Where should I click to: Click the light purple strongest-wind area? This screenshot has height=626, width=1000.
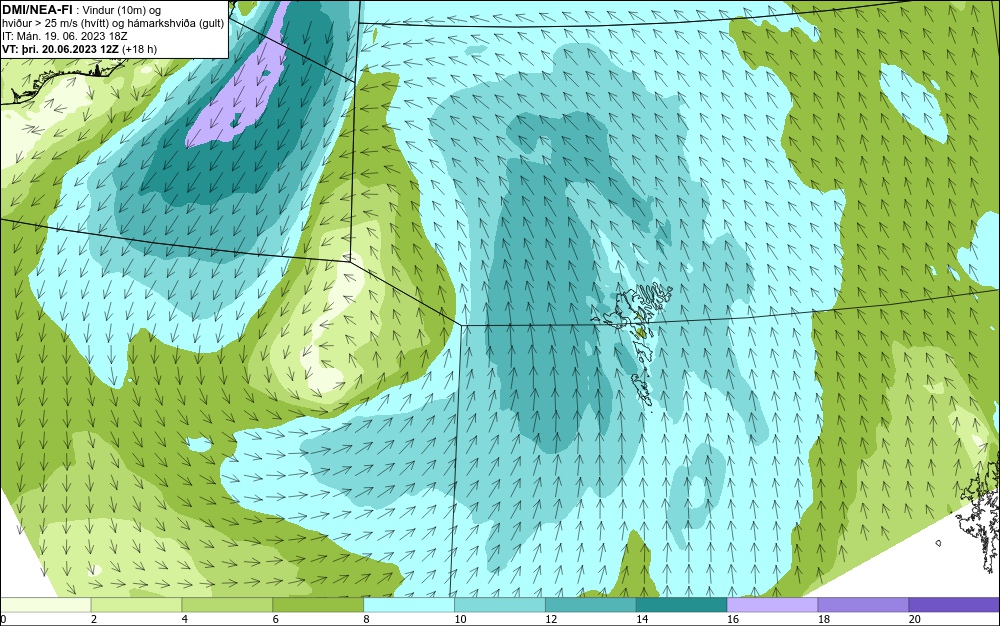click(242, 89)
